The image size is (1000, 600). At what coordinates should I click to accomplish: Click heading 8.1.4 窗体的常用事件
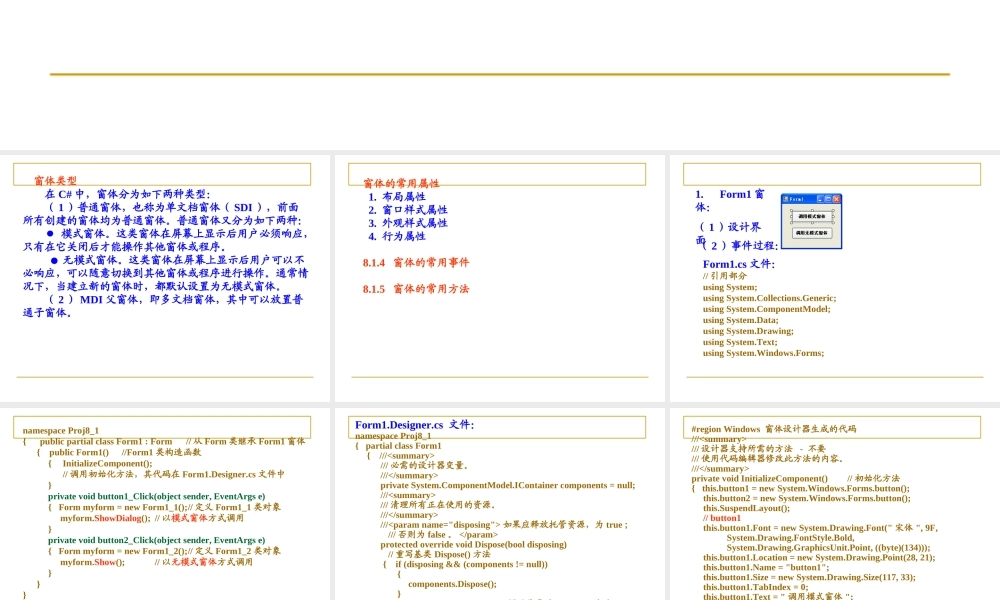(416, 262)
